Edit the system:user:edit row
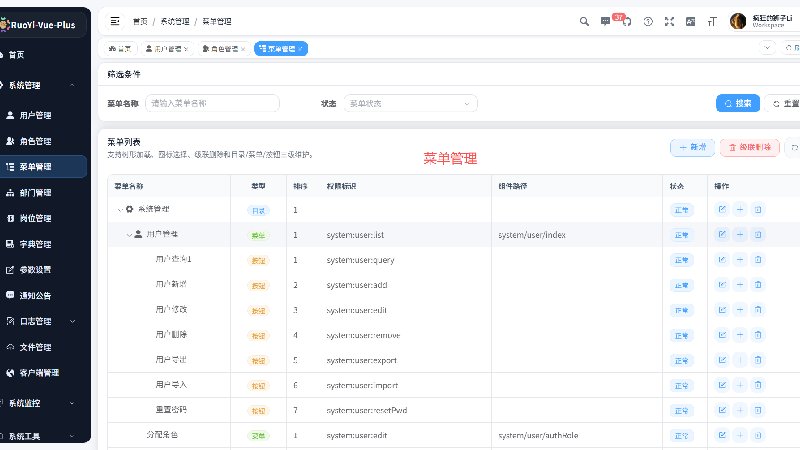Image resolution: width=800 pixels, height=450 pixels. pyautogui.click(x=722, y=310)
